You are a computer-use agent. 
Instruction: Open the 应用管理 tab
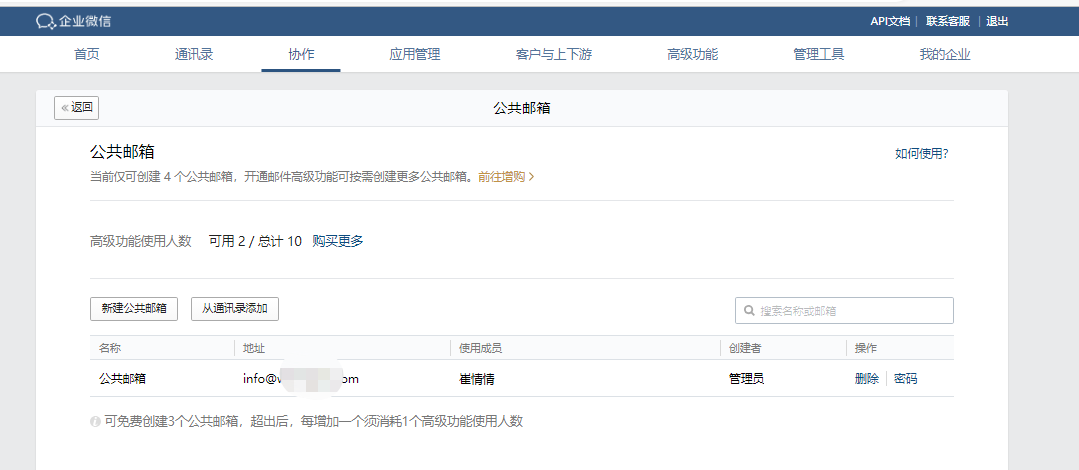[x=414, y=54]
